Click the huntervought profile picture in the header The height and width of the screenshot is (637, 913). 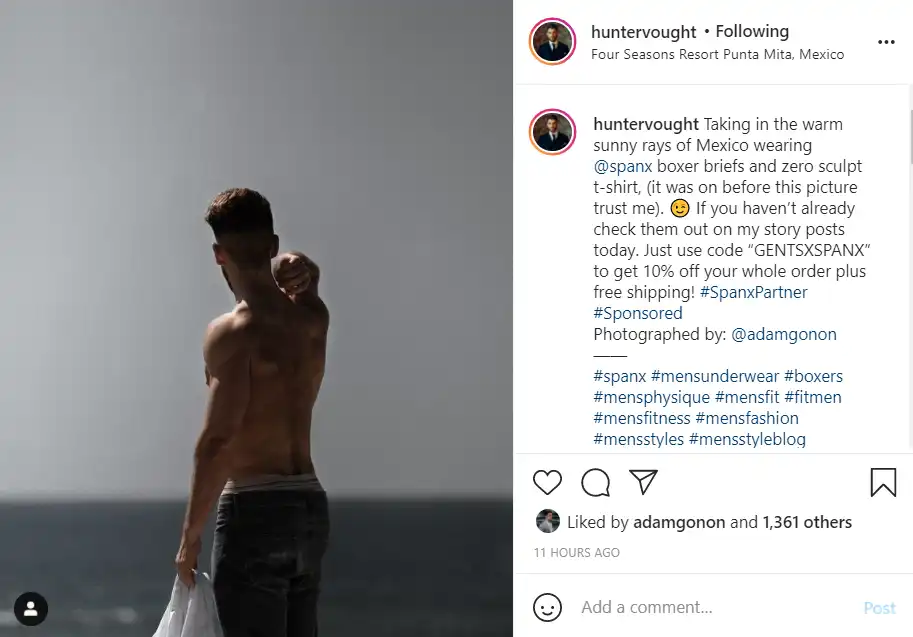[x=552, y=41]
